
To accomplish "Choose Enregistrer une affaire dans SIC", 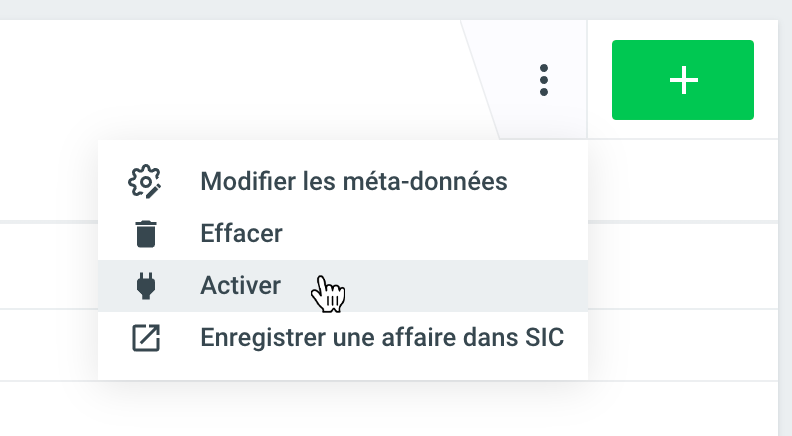I will tap(382, 338).
